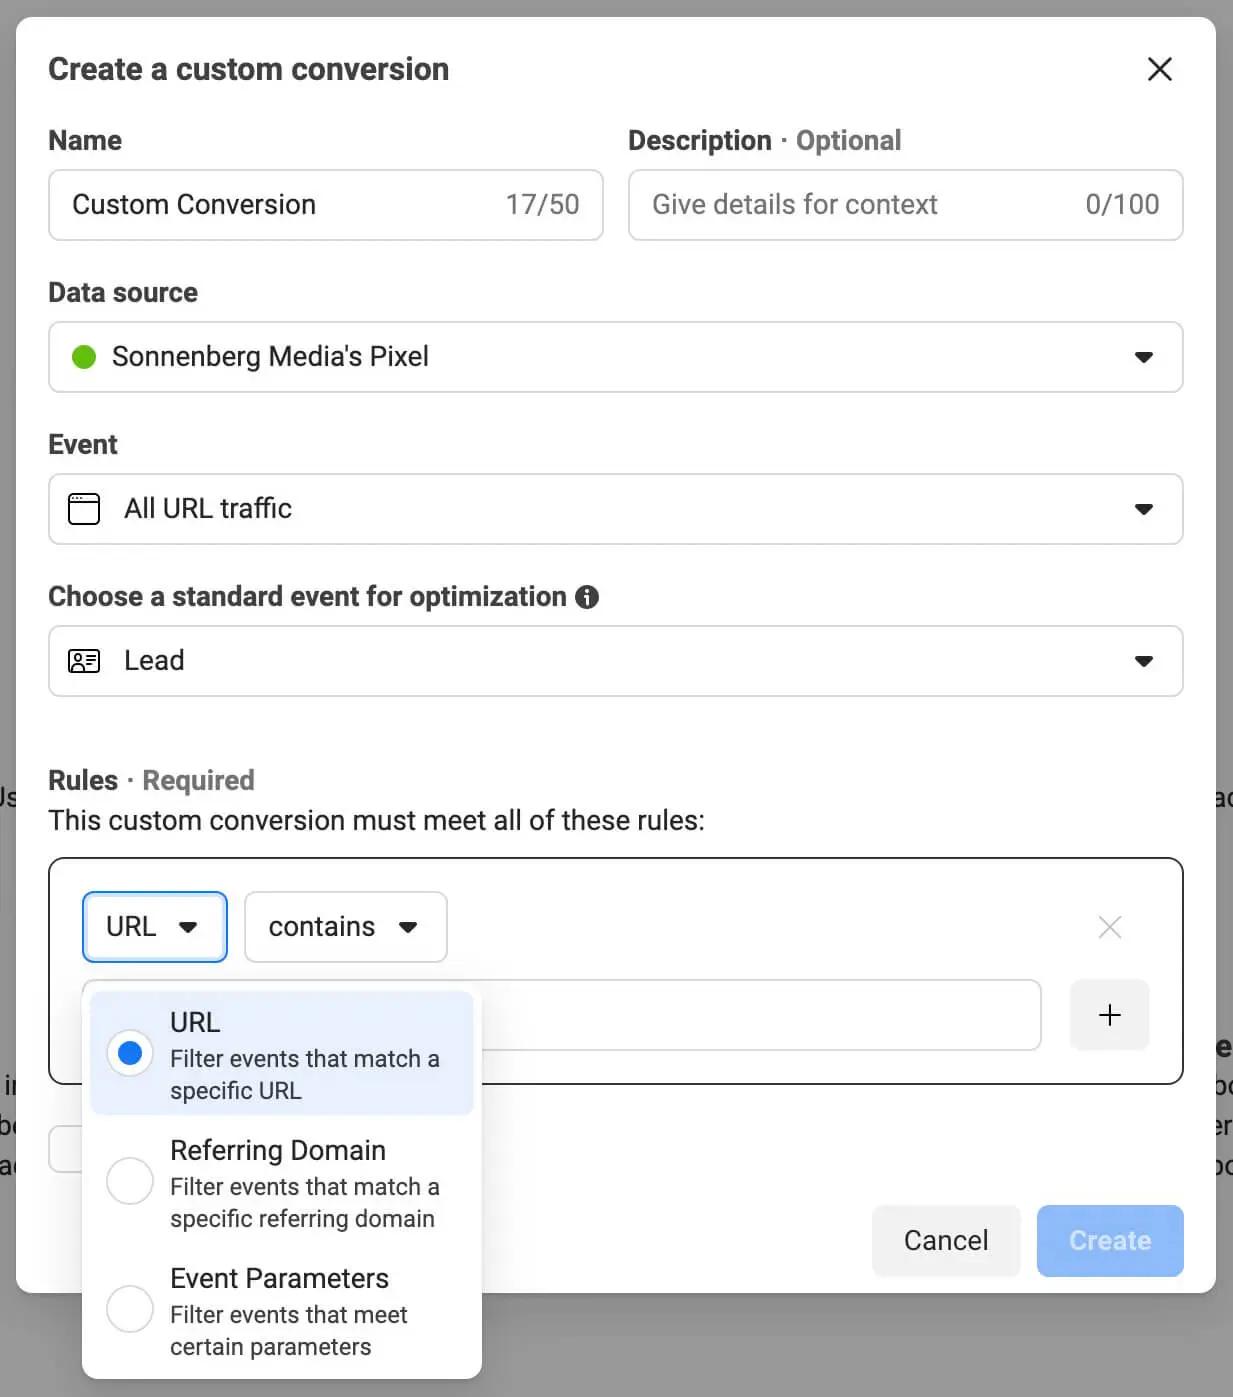Viewport: 1233px width, 1397px height.
Task: Click the Description optional input field
Action: tap(906, 205)
